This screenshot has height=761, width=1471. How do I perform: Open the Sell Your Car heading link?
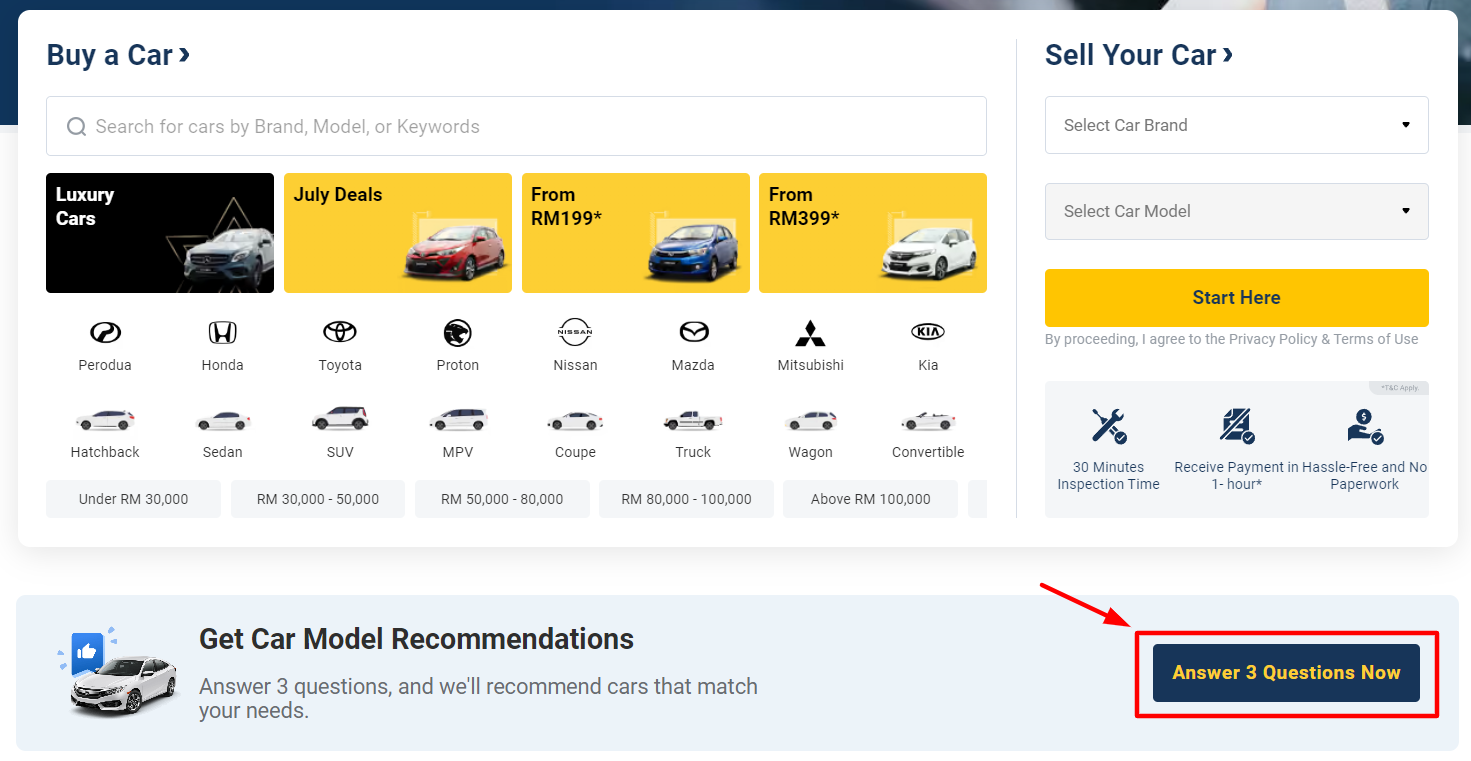coord(1138,55)
